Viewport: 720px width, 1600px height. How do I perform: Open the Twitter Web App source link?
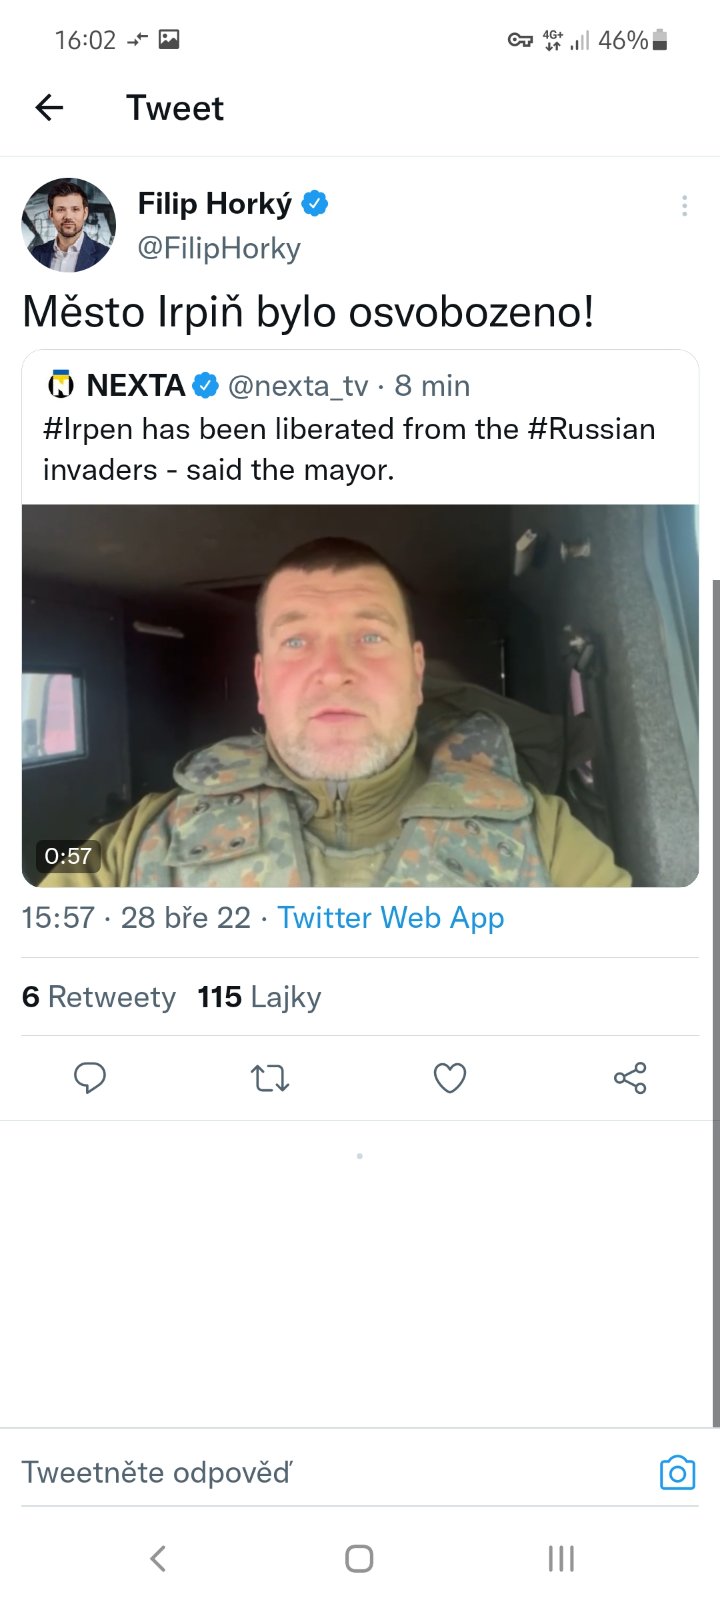tap(391, 917)
